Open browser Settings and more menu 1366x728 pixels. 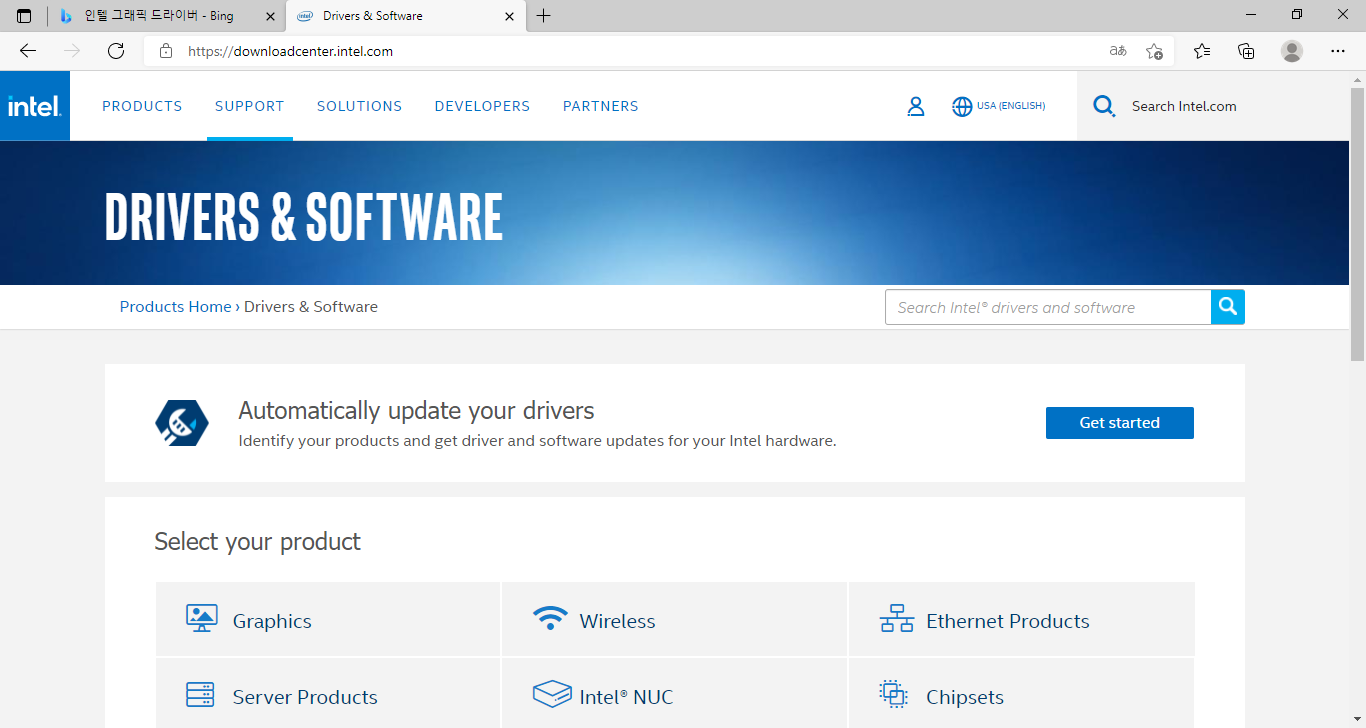(x=1338, y=51)
